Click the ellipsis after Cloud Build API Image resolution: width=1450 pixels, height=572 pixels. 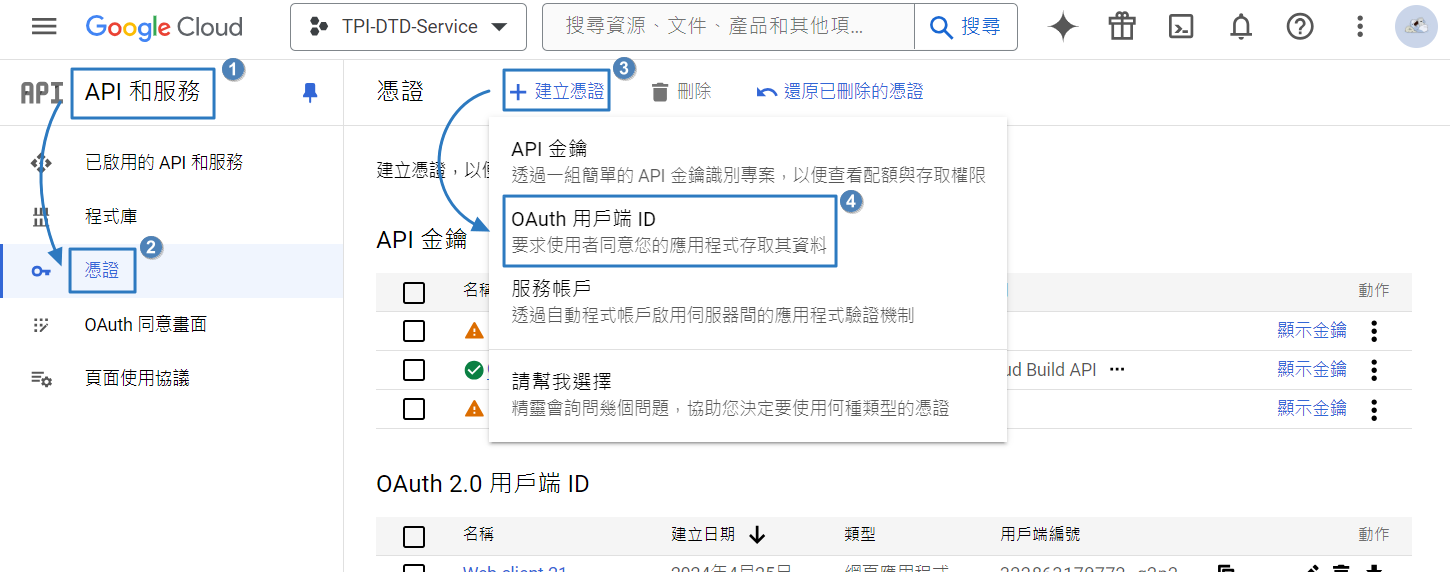[1117, 370]
